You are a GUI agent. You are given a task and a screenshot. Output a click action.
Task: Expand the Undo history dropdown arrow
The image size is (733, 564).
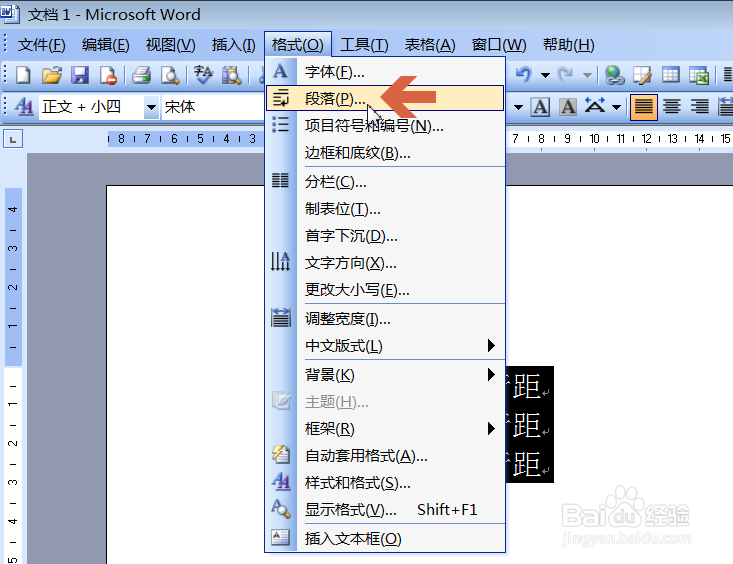click(545, 75)
